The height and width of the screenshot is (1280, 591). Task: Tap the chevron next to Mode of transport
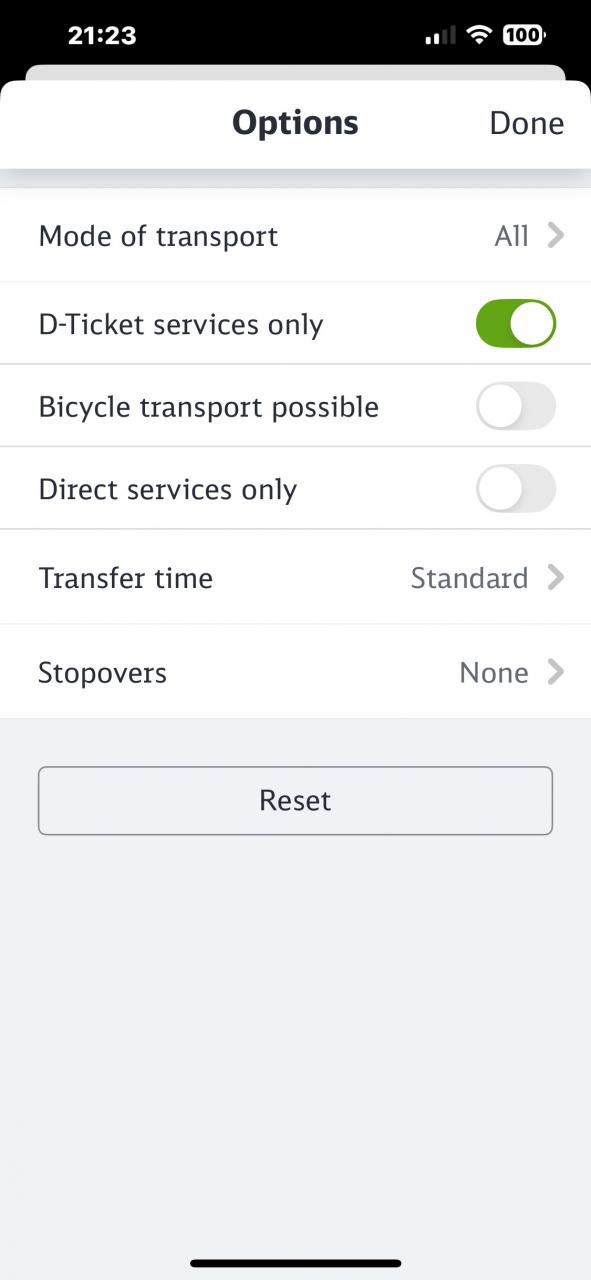(556, 236)
